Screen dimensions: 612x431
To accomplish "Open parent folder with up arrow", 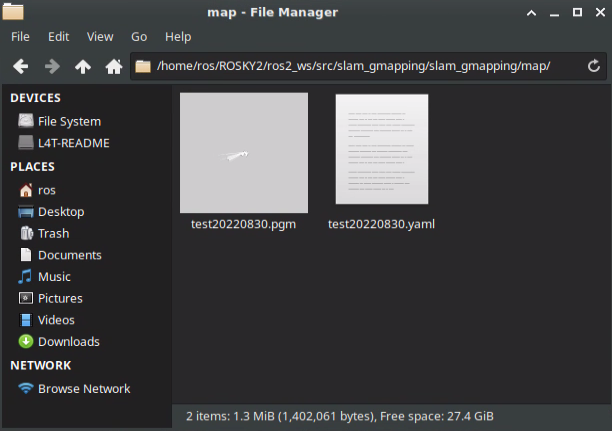I will pyautogui.click(x=83, y=66).
